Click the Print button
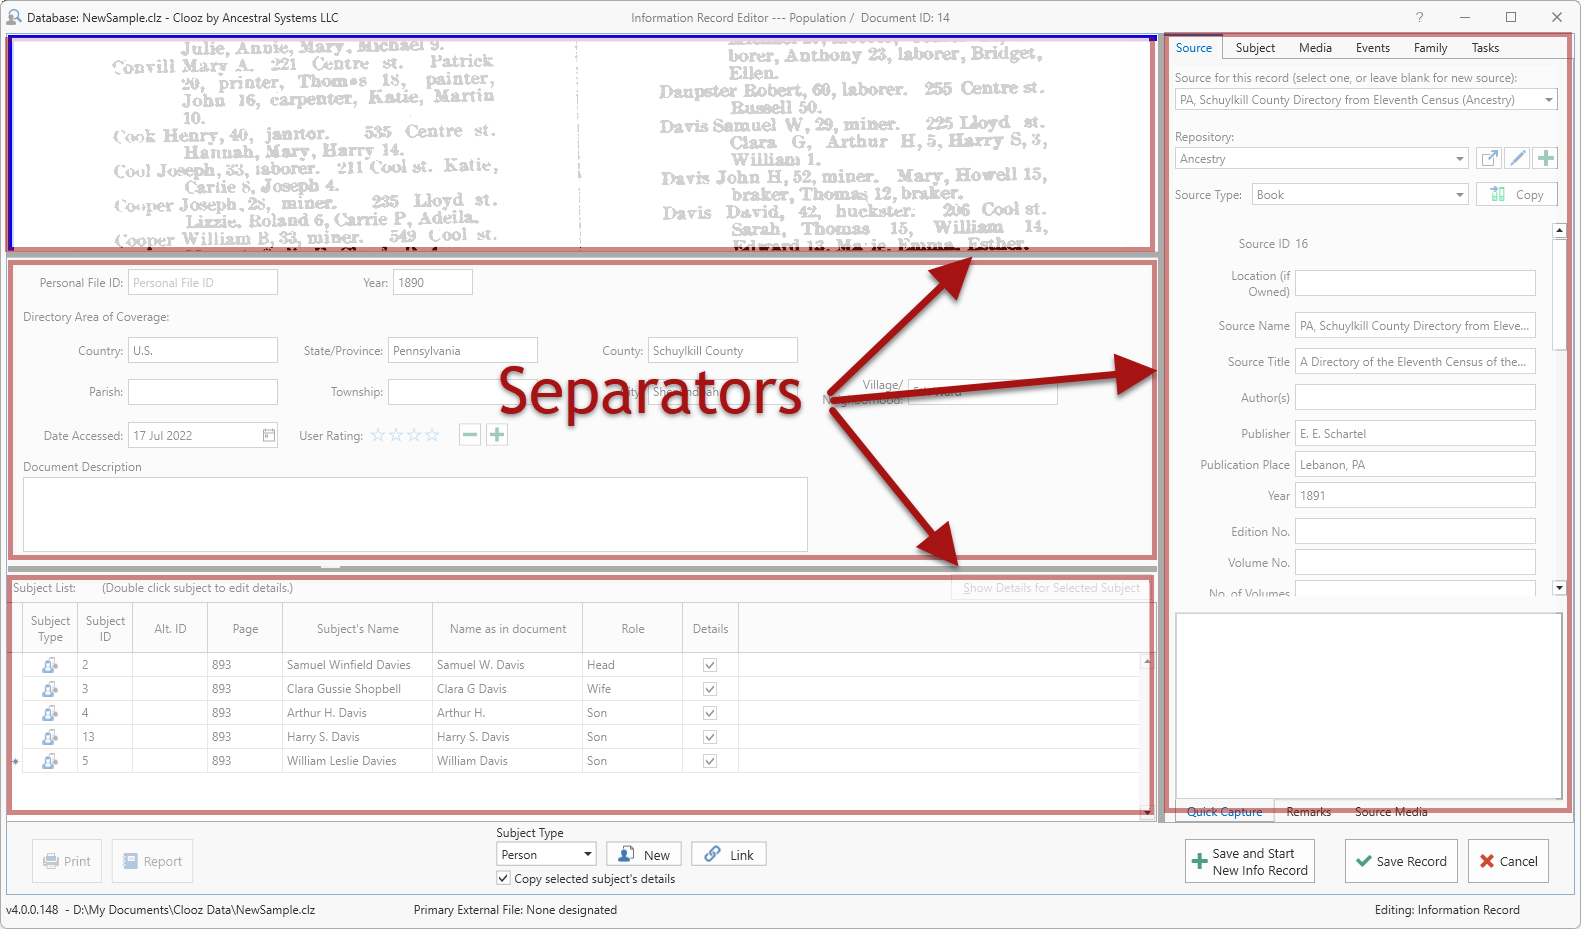This screenshot has height=929, width=1581. point(67,861)
